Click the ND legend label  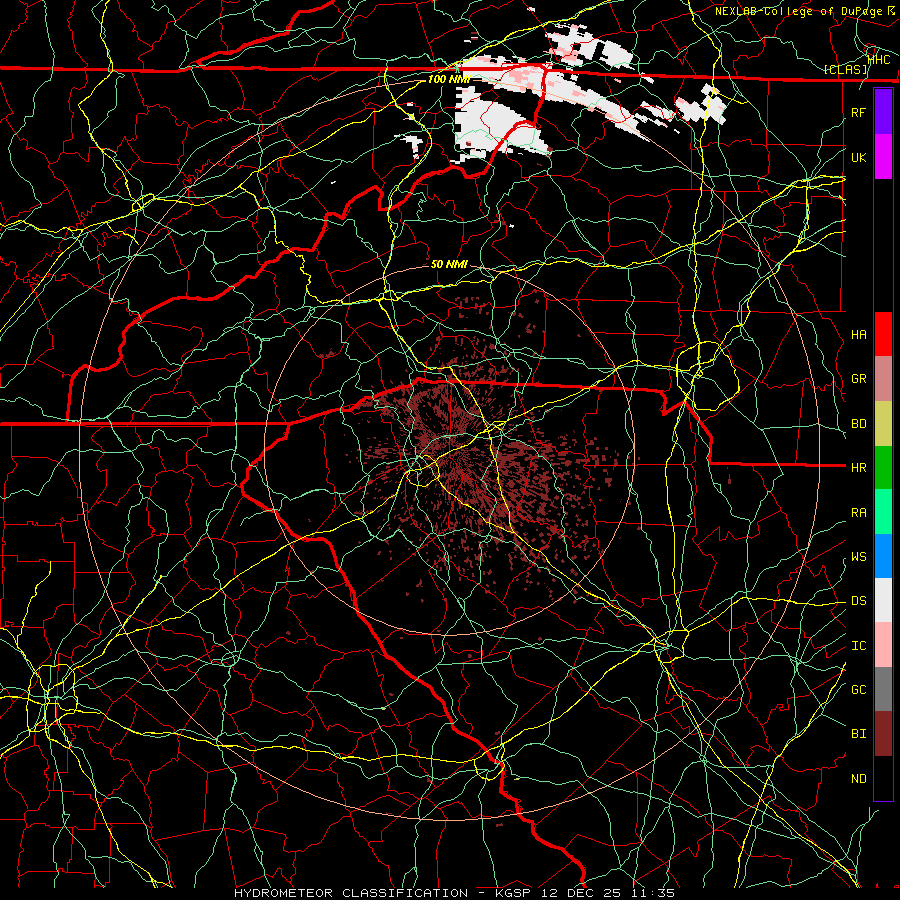click(858, 779)
